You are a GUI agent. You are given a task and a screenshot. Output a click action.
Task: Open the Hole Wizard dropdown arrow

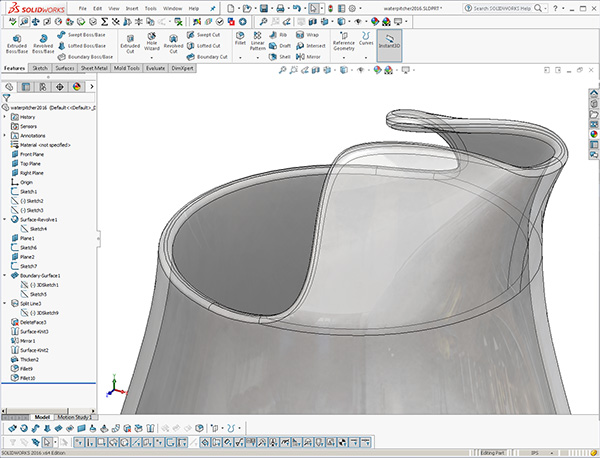[152, 58]
